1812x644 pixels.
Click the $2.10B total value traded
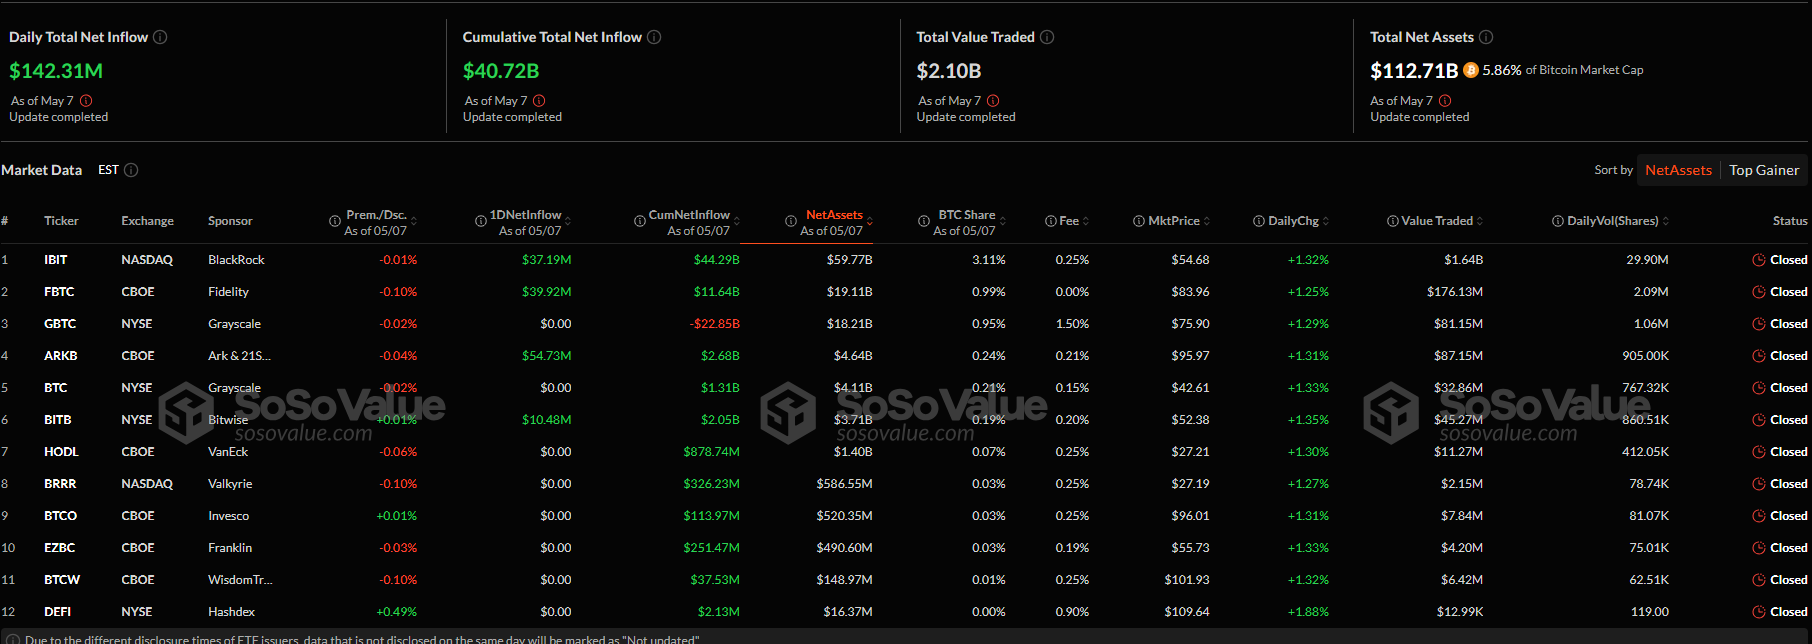[949, 71]
